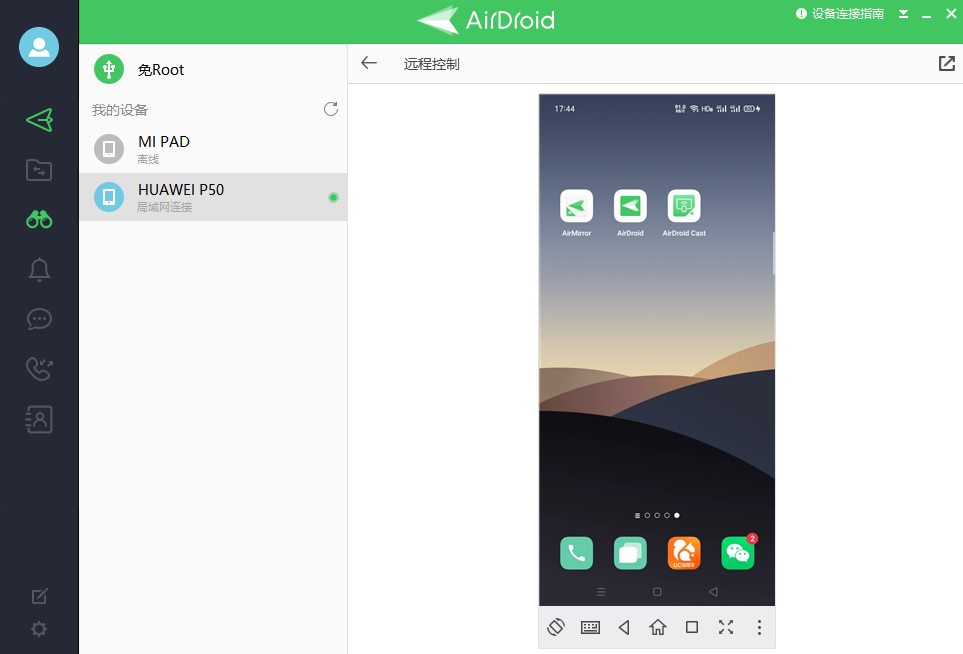Rotate the remote screen
The image size is (963, 654).
point(556,627)
